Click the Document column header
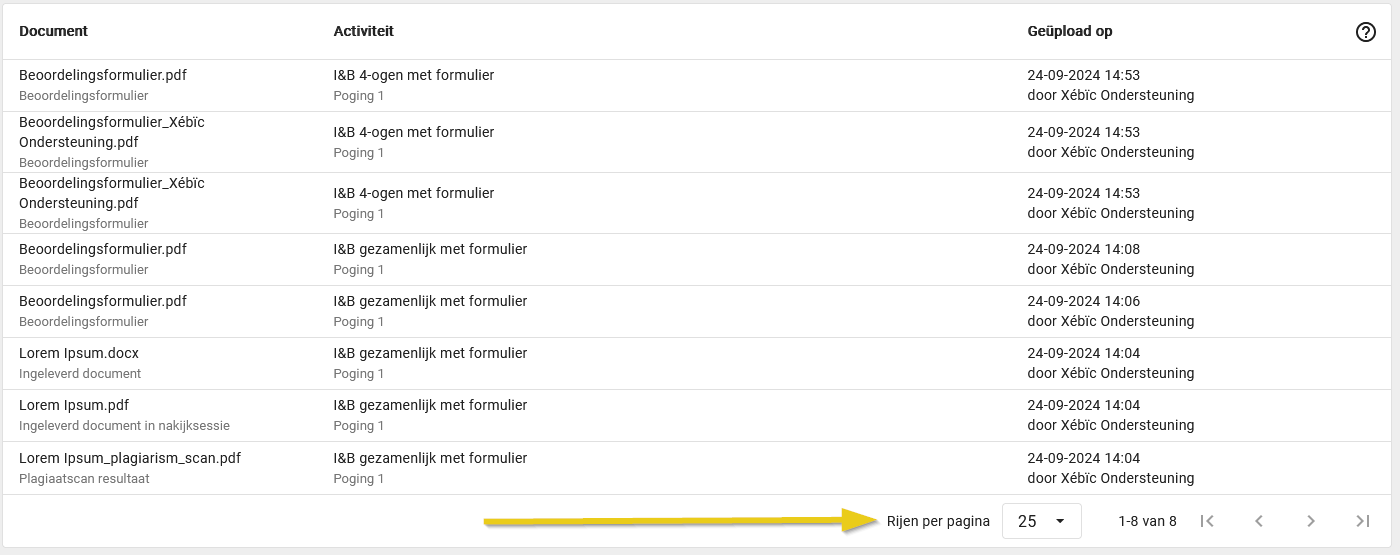Image resolution: width=1400 pixels, height=555 pixels. point(53,31)
